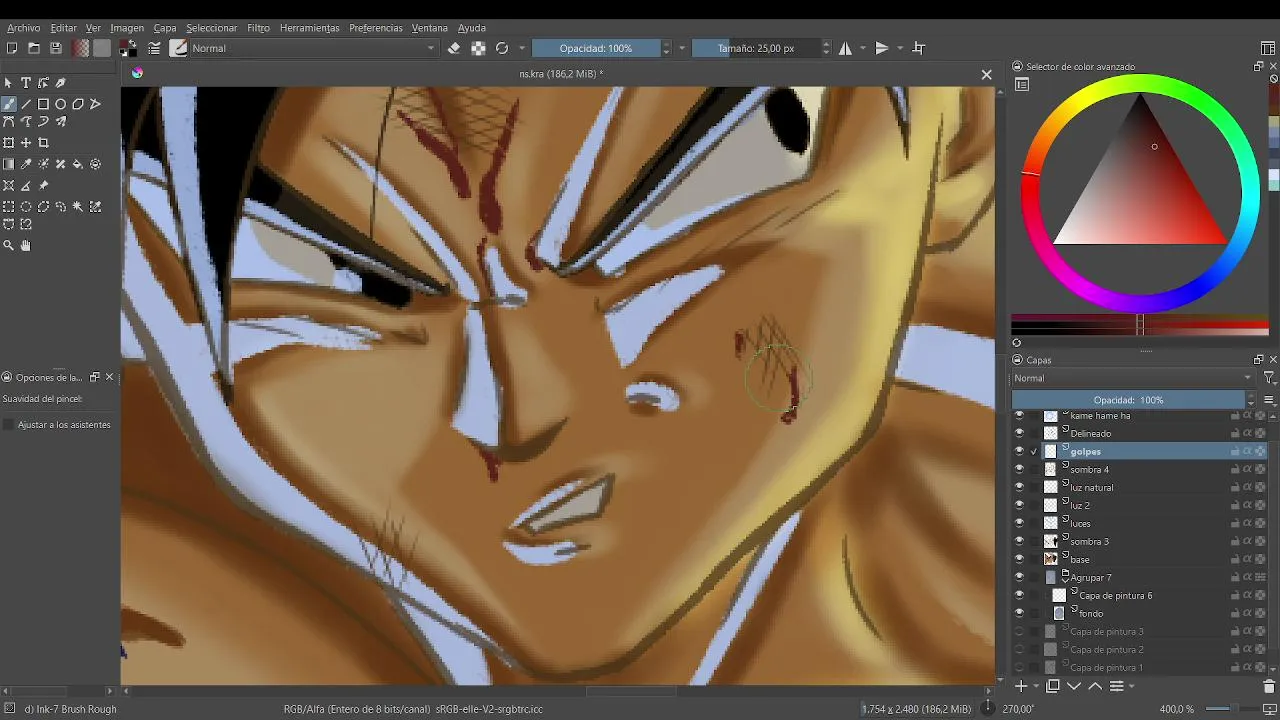Choose the Rectangular Selection tool
The height and width of the screenshot is (720, 1280).
point(9,207)
